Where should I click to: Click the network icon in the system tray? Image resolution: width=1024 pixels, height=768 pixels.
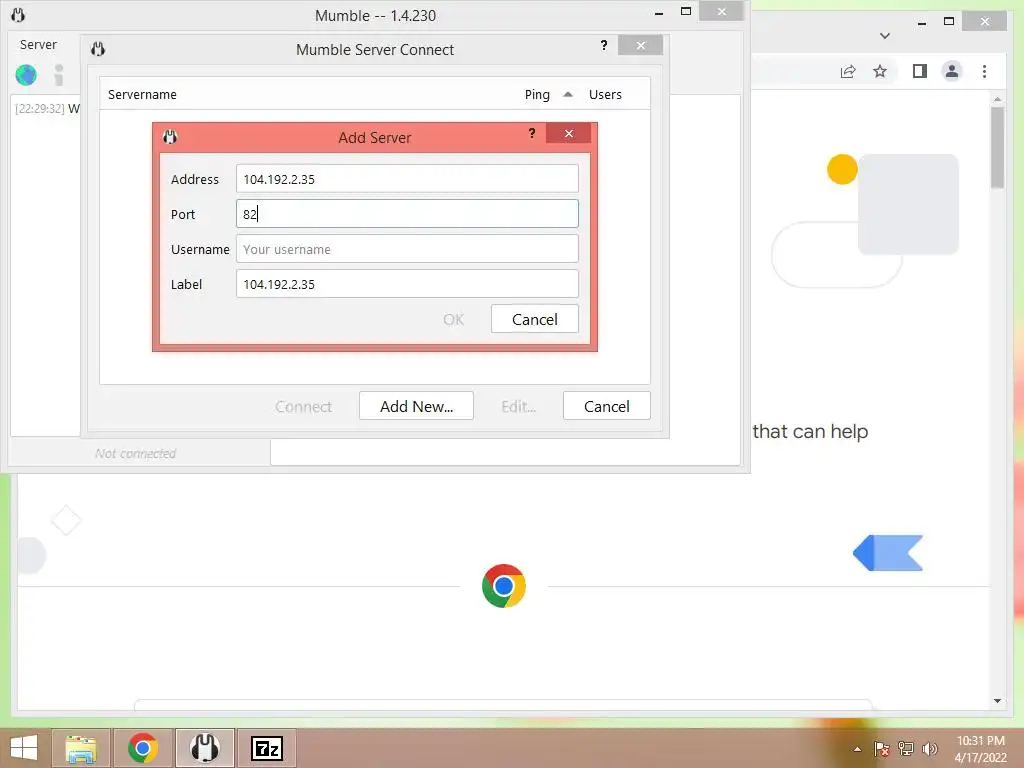[906, 749]
